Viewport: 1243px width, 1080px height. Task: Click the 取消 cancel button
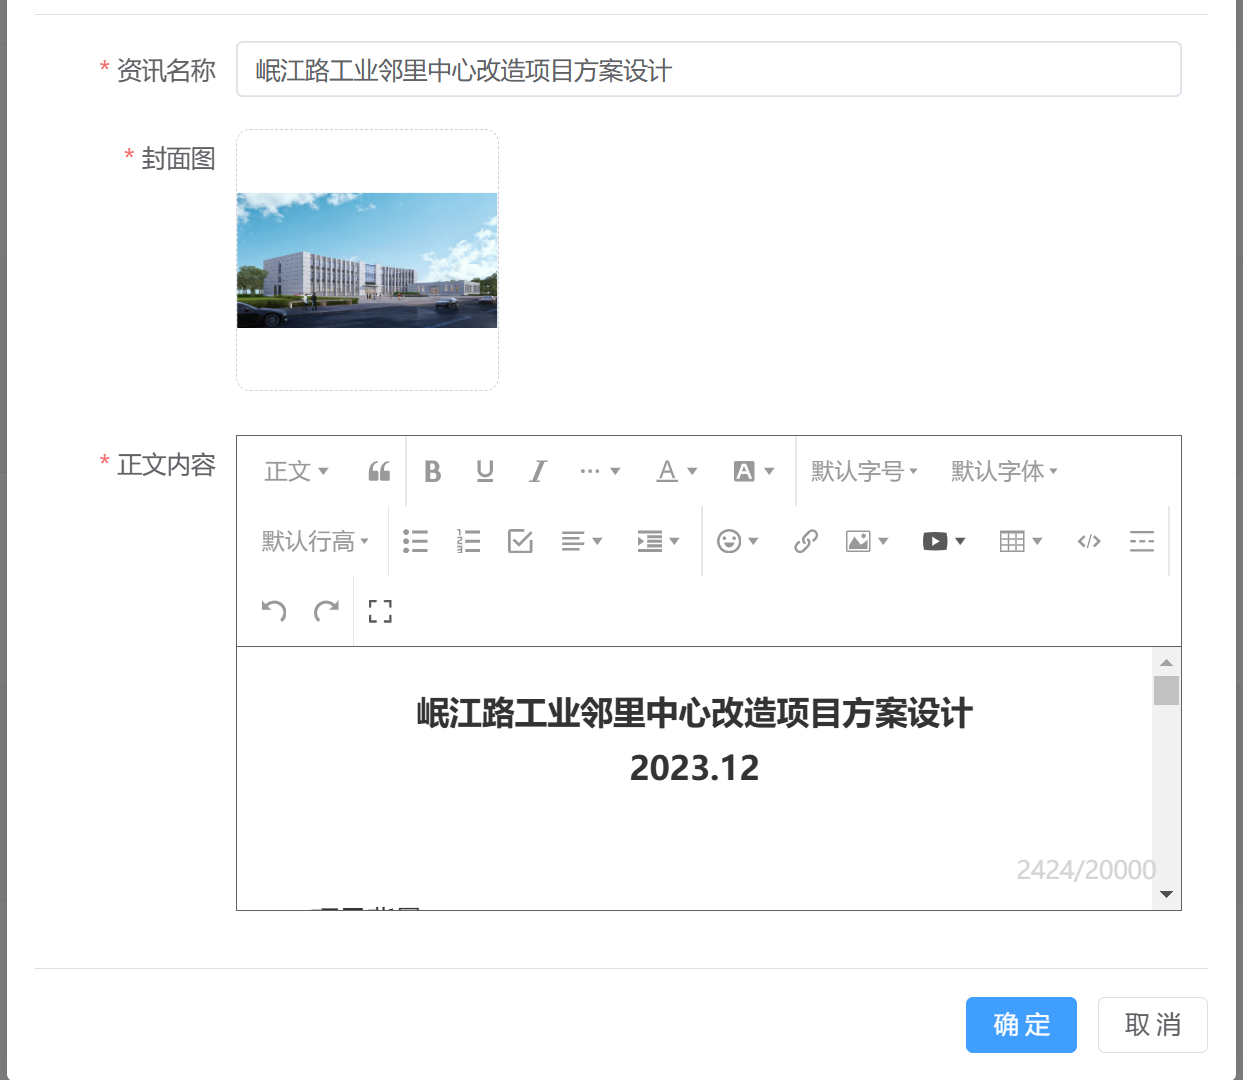1152,1025
